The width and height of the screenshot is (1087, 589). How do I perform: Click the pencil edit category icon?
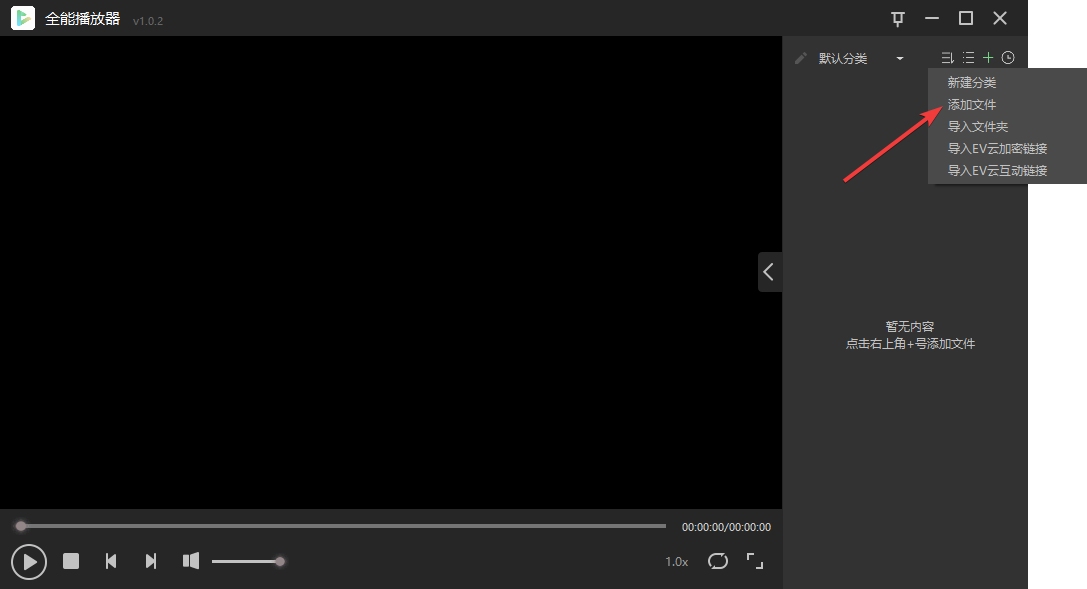click(800, 58)
